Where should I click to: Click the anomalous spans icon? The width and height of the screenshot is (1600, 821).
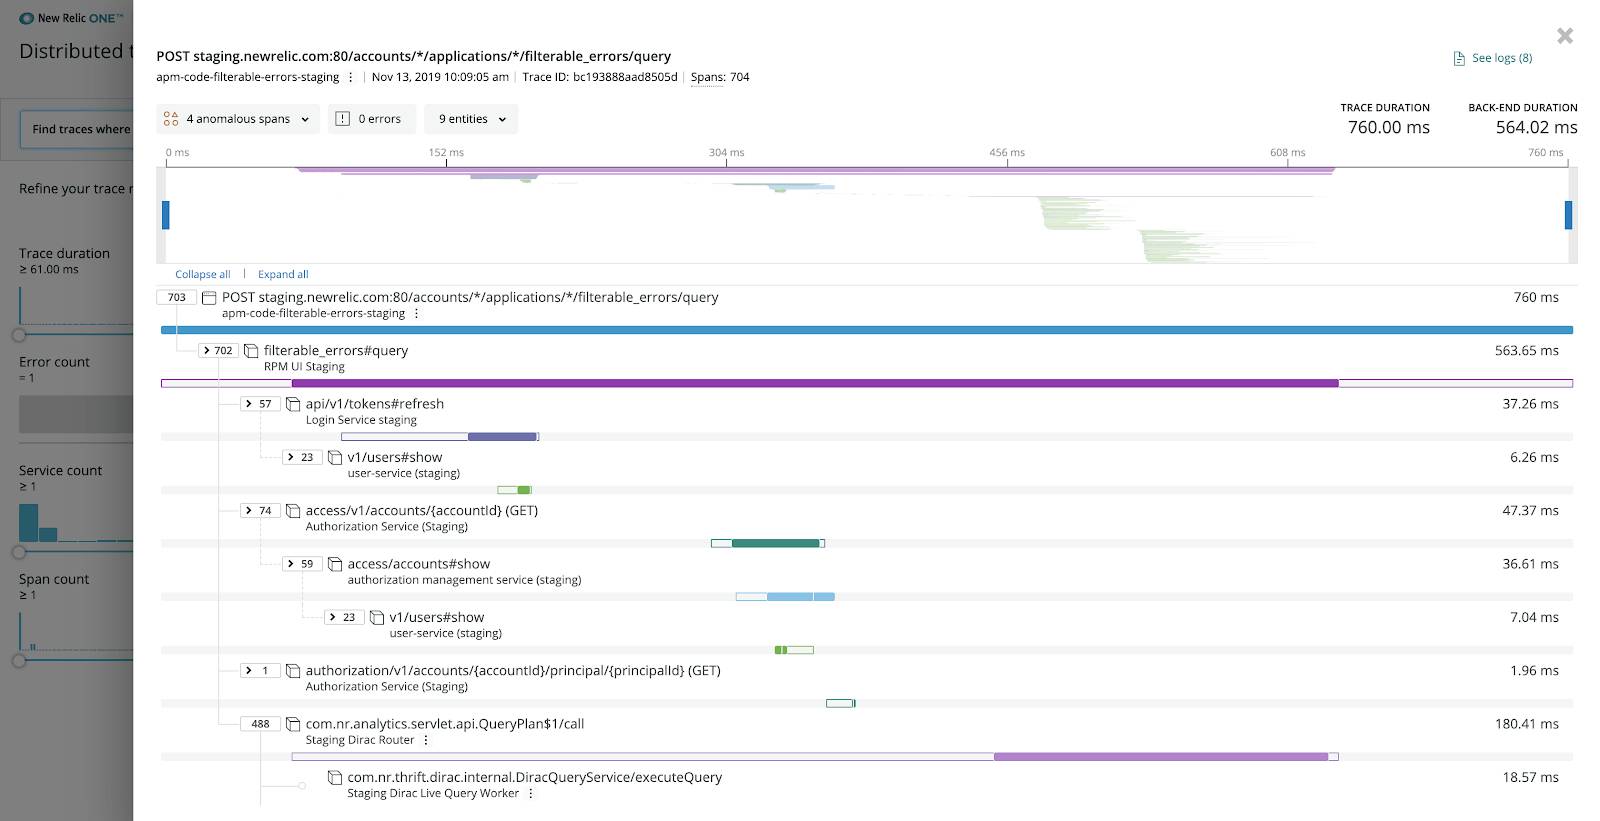(x=171, y=119)
